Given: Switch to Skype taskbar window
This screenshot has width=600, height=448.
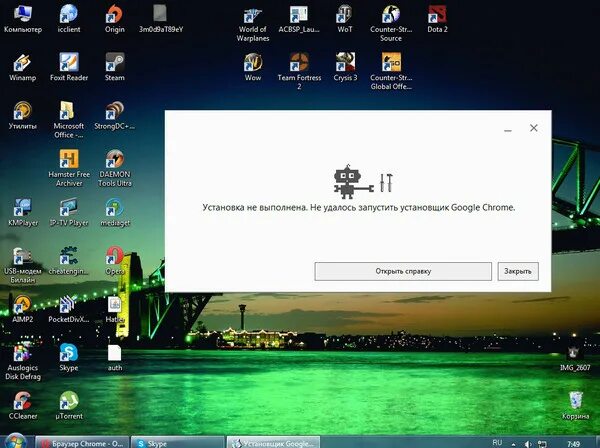Looking at the screenshot, I should pyautogui.click(x=178, y=442).
